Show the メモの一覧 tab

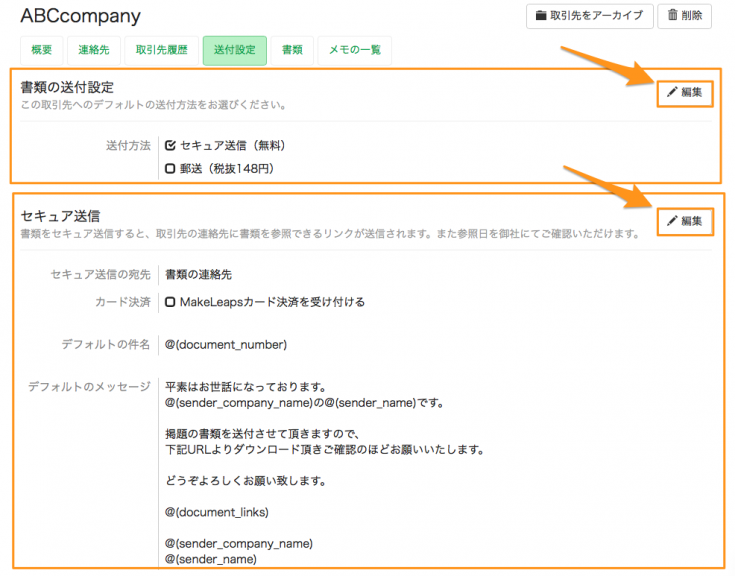355,50
